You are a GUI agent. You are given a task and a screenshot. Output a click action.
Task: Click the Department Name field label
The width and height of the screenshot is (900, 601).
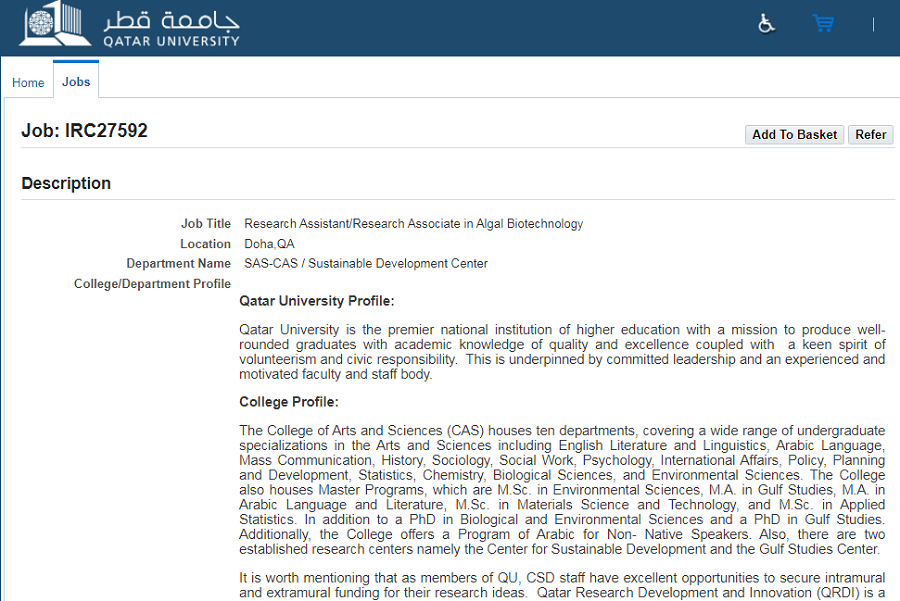[178, 264]
